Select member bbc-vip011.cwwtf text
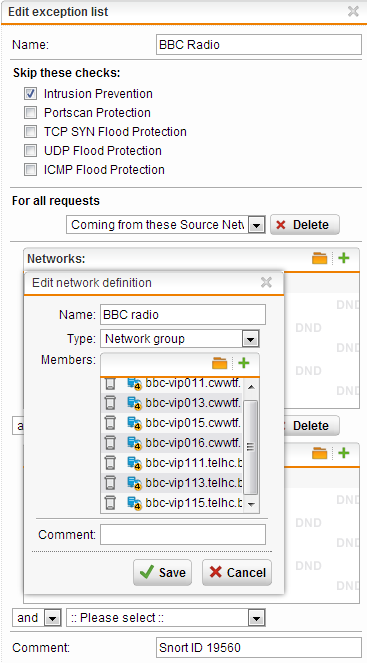 click(194, 384)
